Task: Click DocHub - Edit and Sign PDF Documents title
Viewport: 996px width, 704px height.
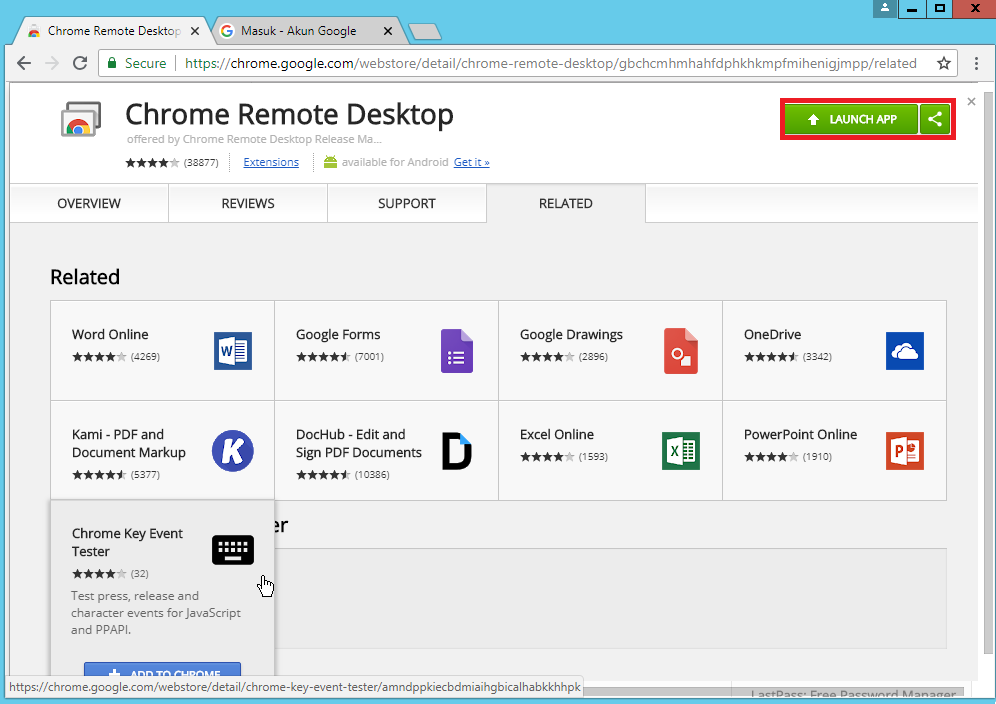Action: pos(359,443)
